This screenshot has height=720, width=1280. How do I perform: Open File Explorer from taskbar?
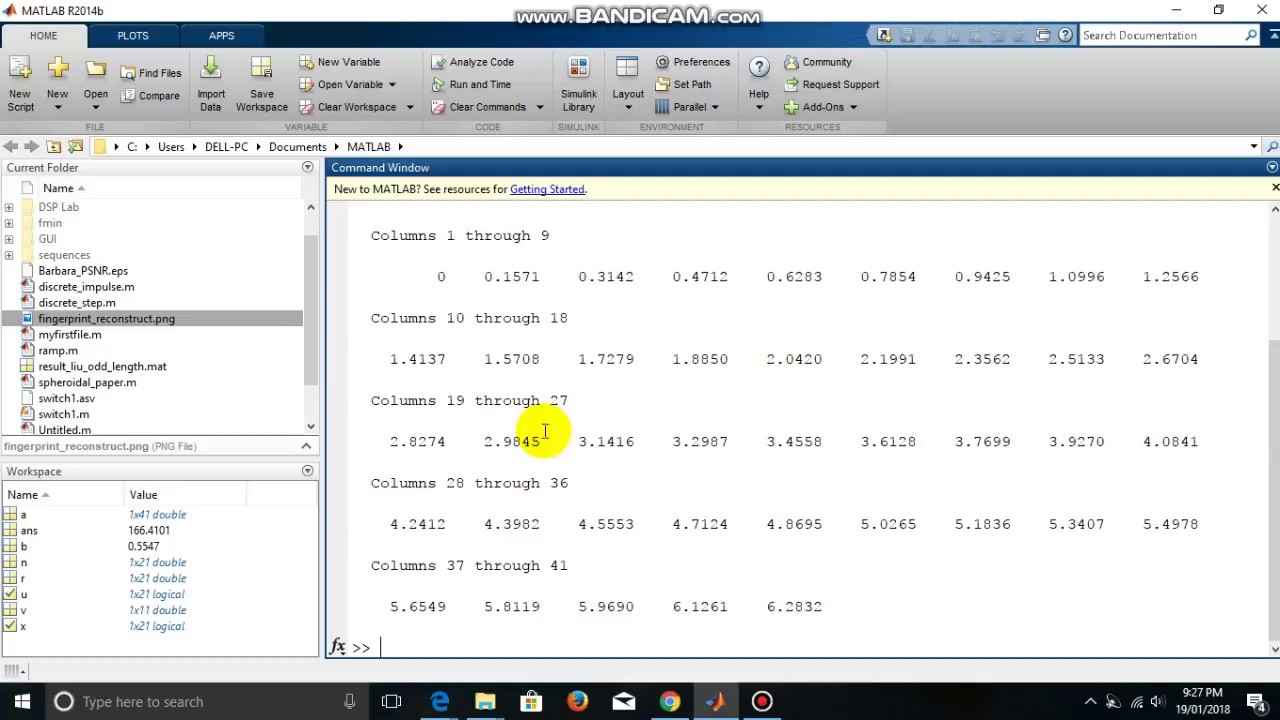485,702
